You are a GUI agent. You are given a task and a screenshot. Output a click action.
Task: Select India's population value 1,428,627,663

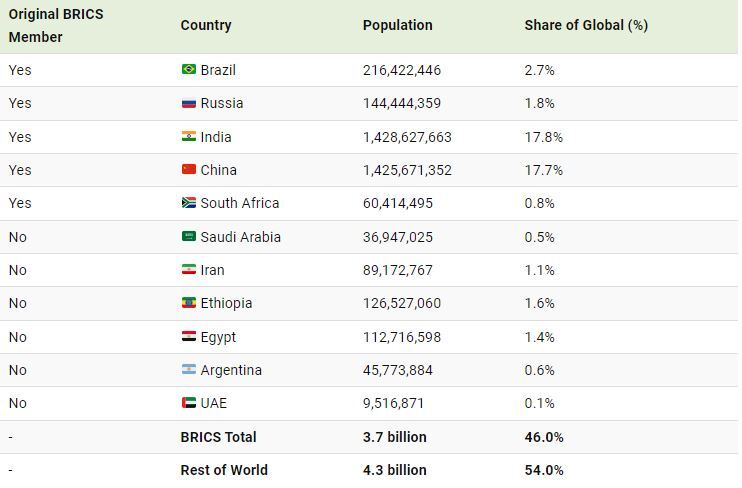pyautogui.click(x=407, y=137)
